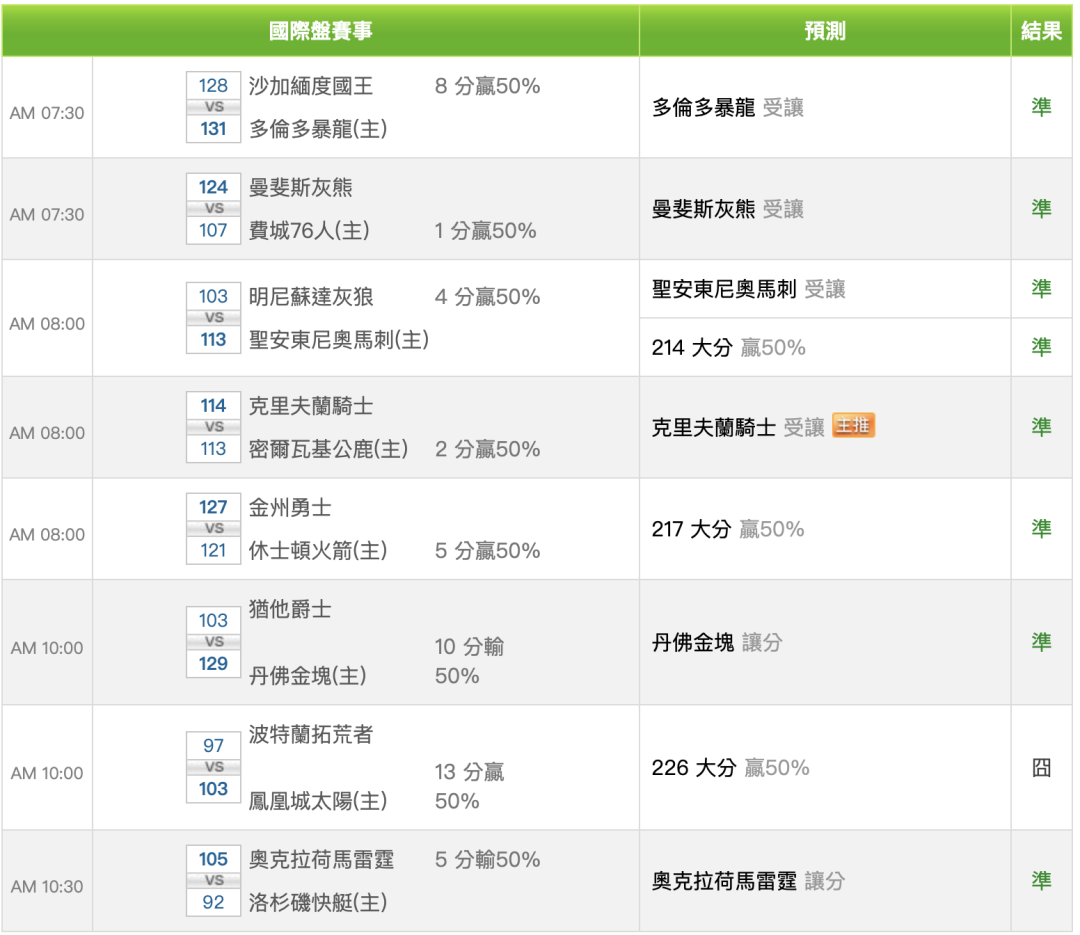This screenshot has height=935, width=1080.
Task: Click the 囧 result for 226 大分
Action: click(1041, 768)
